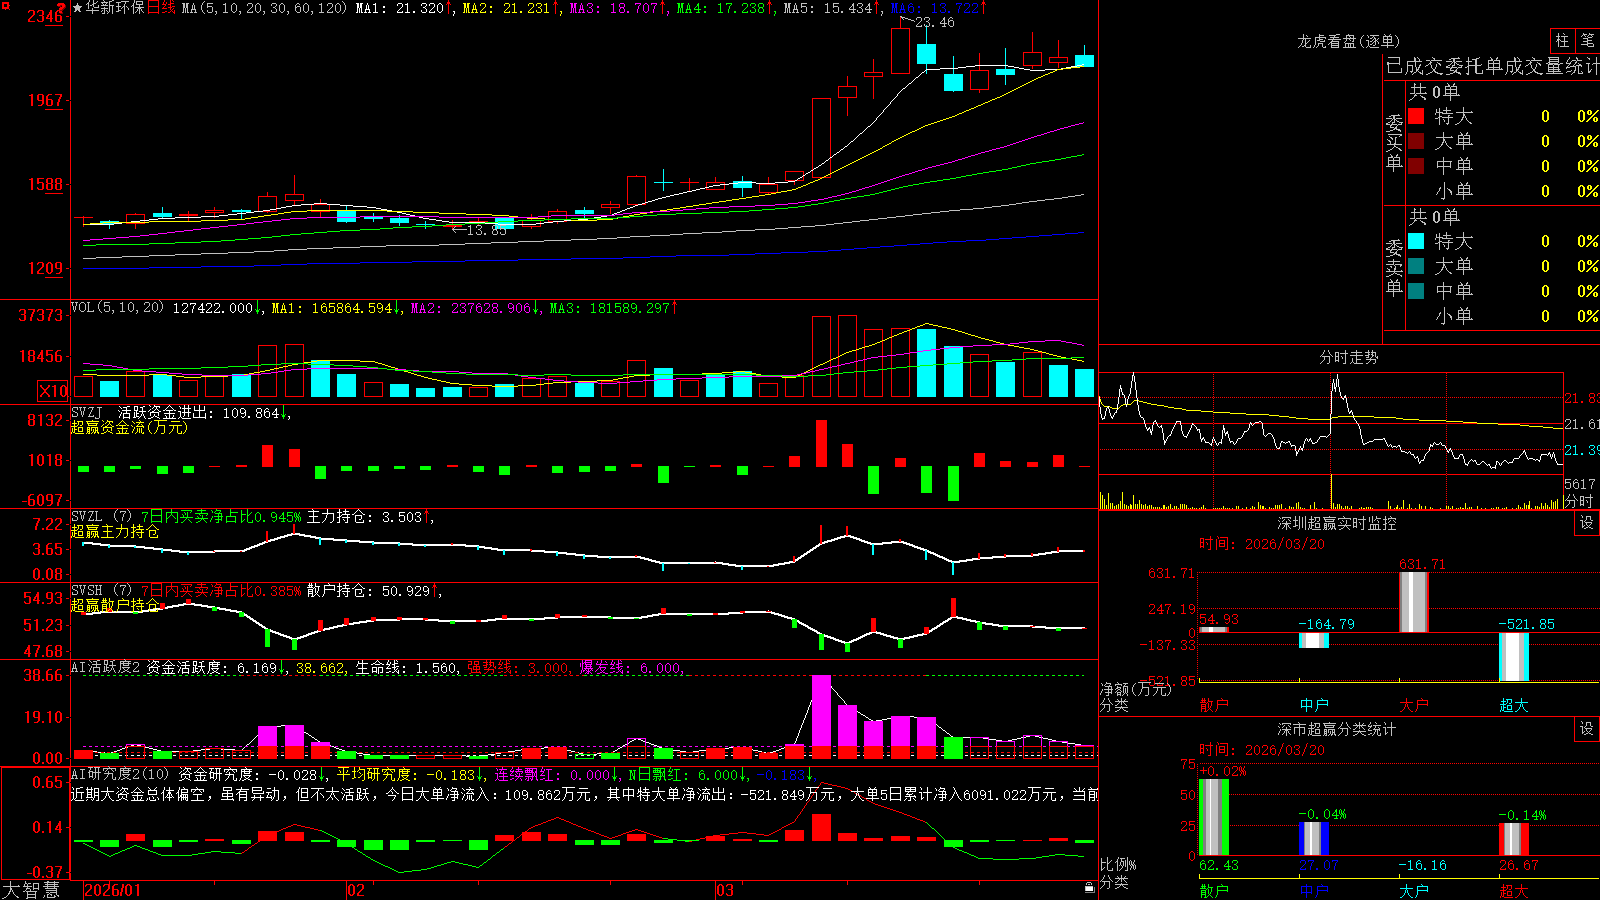Click the 大智慧 logo at bottom left
1600x900 pixels.
click(30, 890)
